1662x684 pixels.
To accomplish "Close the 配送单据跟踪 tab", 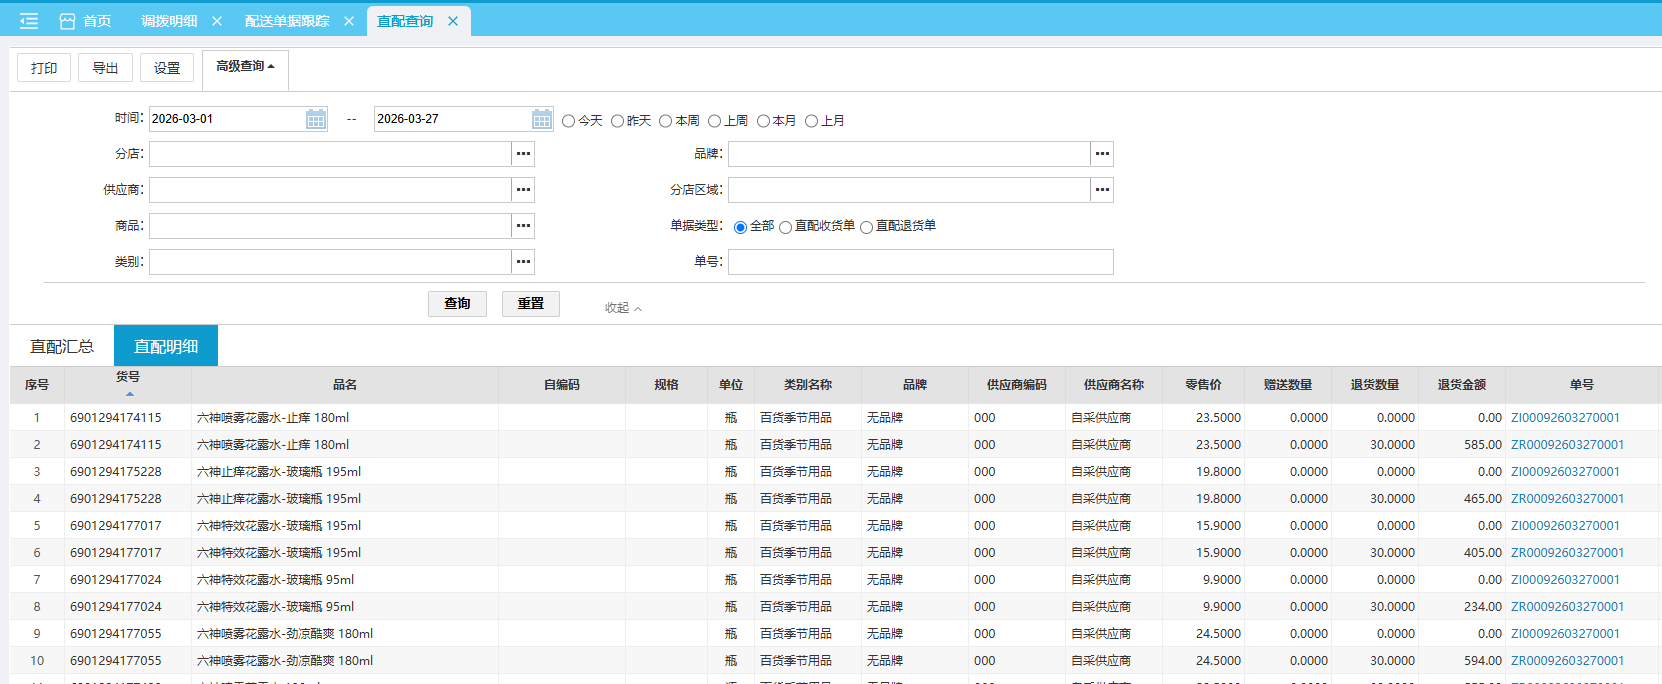I will tap(349, 21).
